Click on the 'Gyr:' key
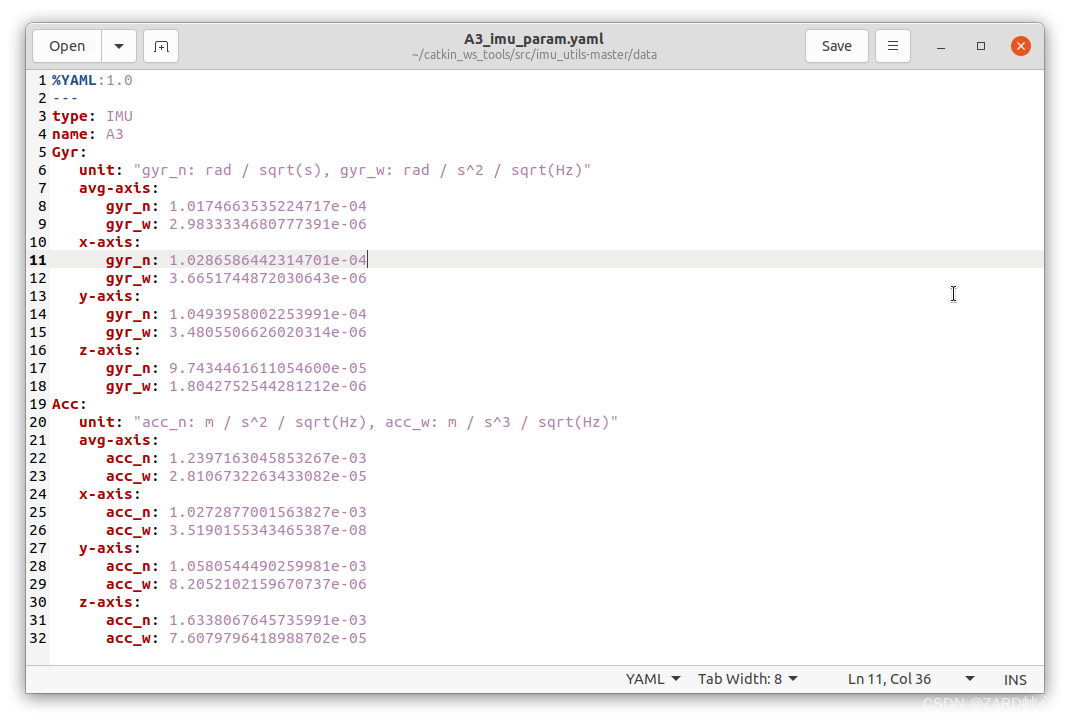This screenshot has height=722, width=1070. click(69, 152)
